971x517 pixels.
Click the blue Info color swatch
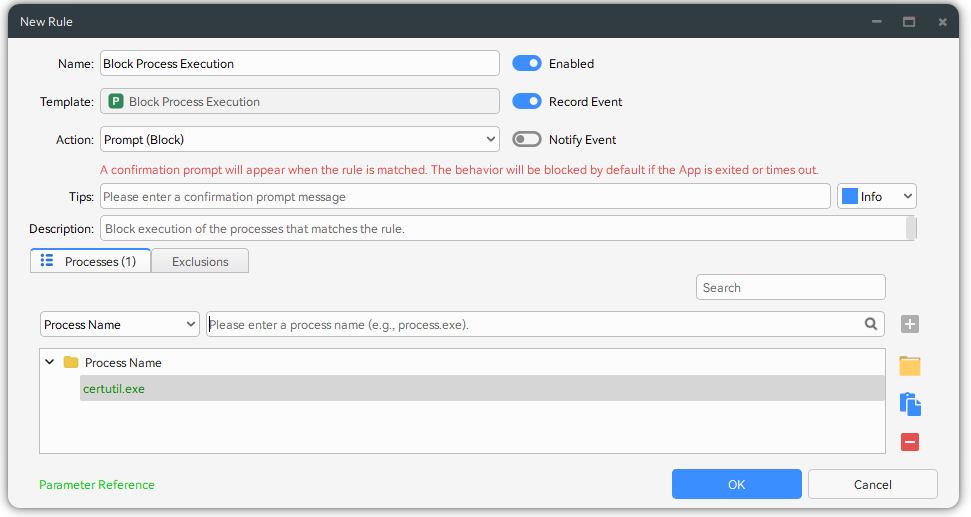tap(850, 197)
